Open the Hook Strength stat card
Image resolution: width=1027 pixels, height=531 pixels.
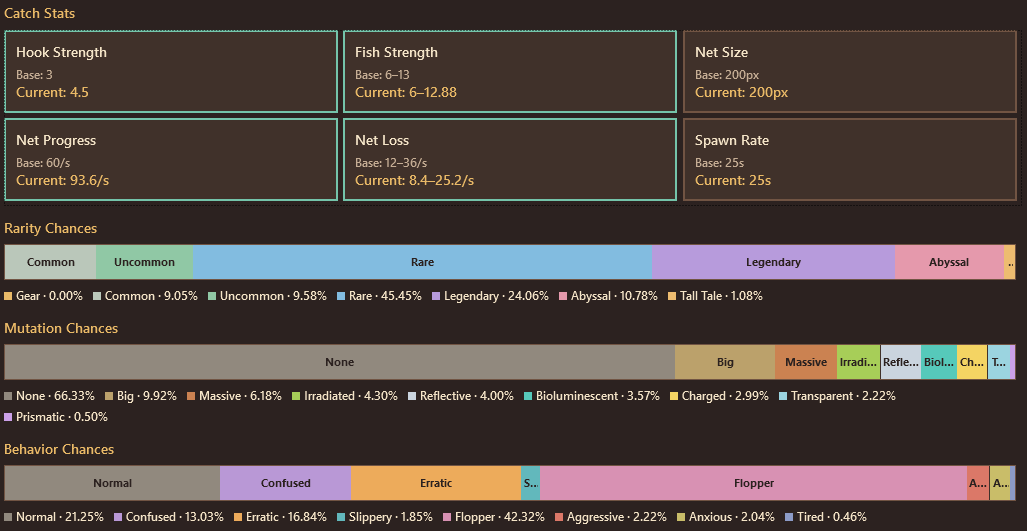pos(171,71)
